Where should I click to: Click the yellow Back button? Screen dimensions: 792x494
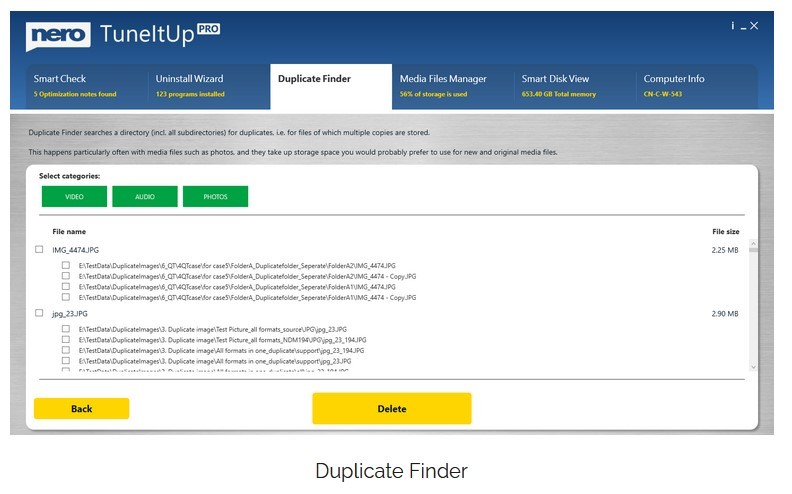81,409
